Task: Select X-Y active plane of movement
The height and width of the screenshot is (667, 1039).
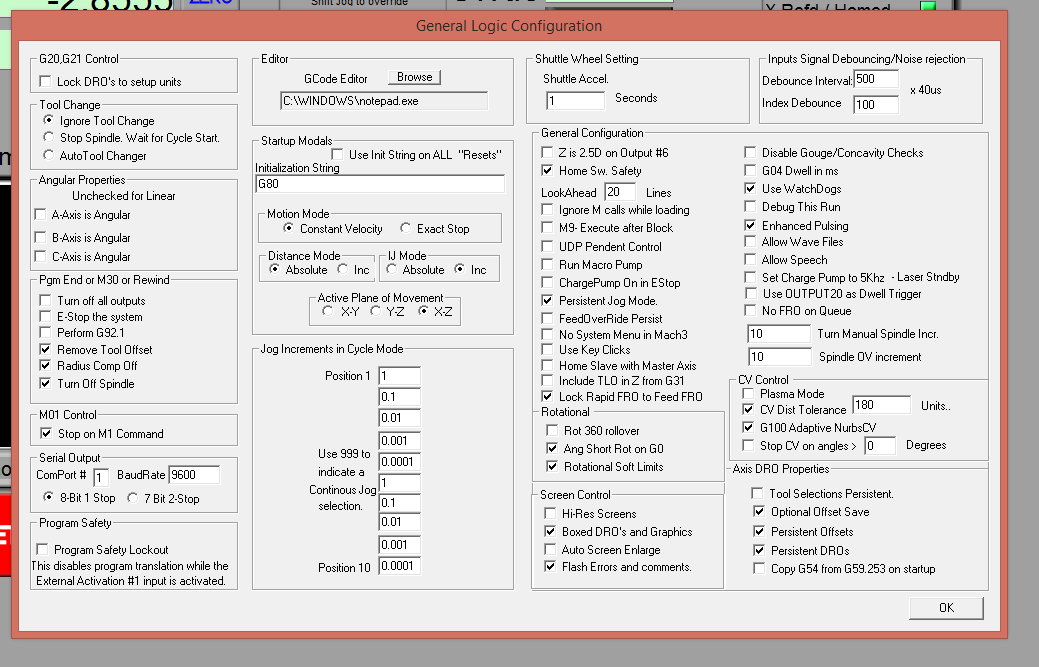Action: pos(328,311)
